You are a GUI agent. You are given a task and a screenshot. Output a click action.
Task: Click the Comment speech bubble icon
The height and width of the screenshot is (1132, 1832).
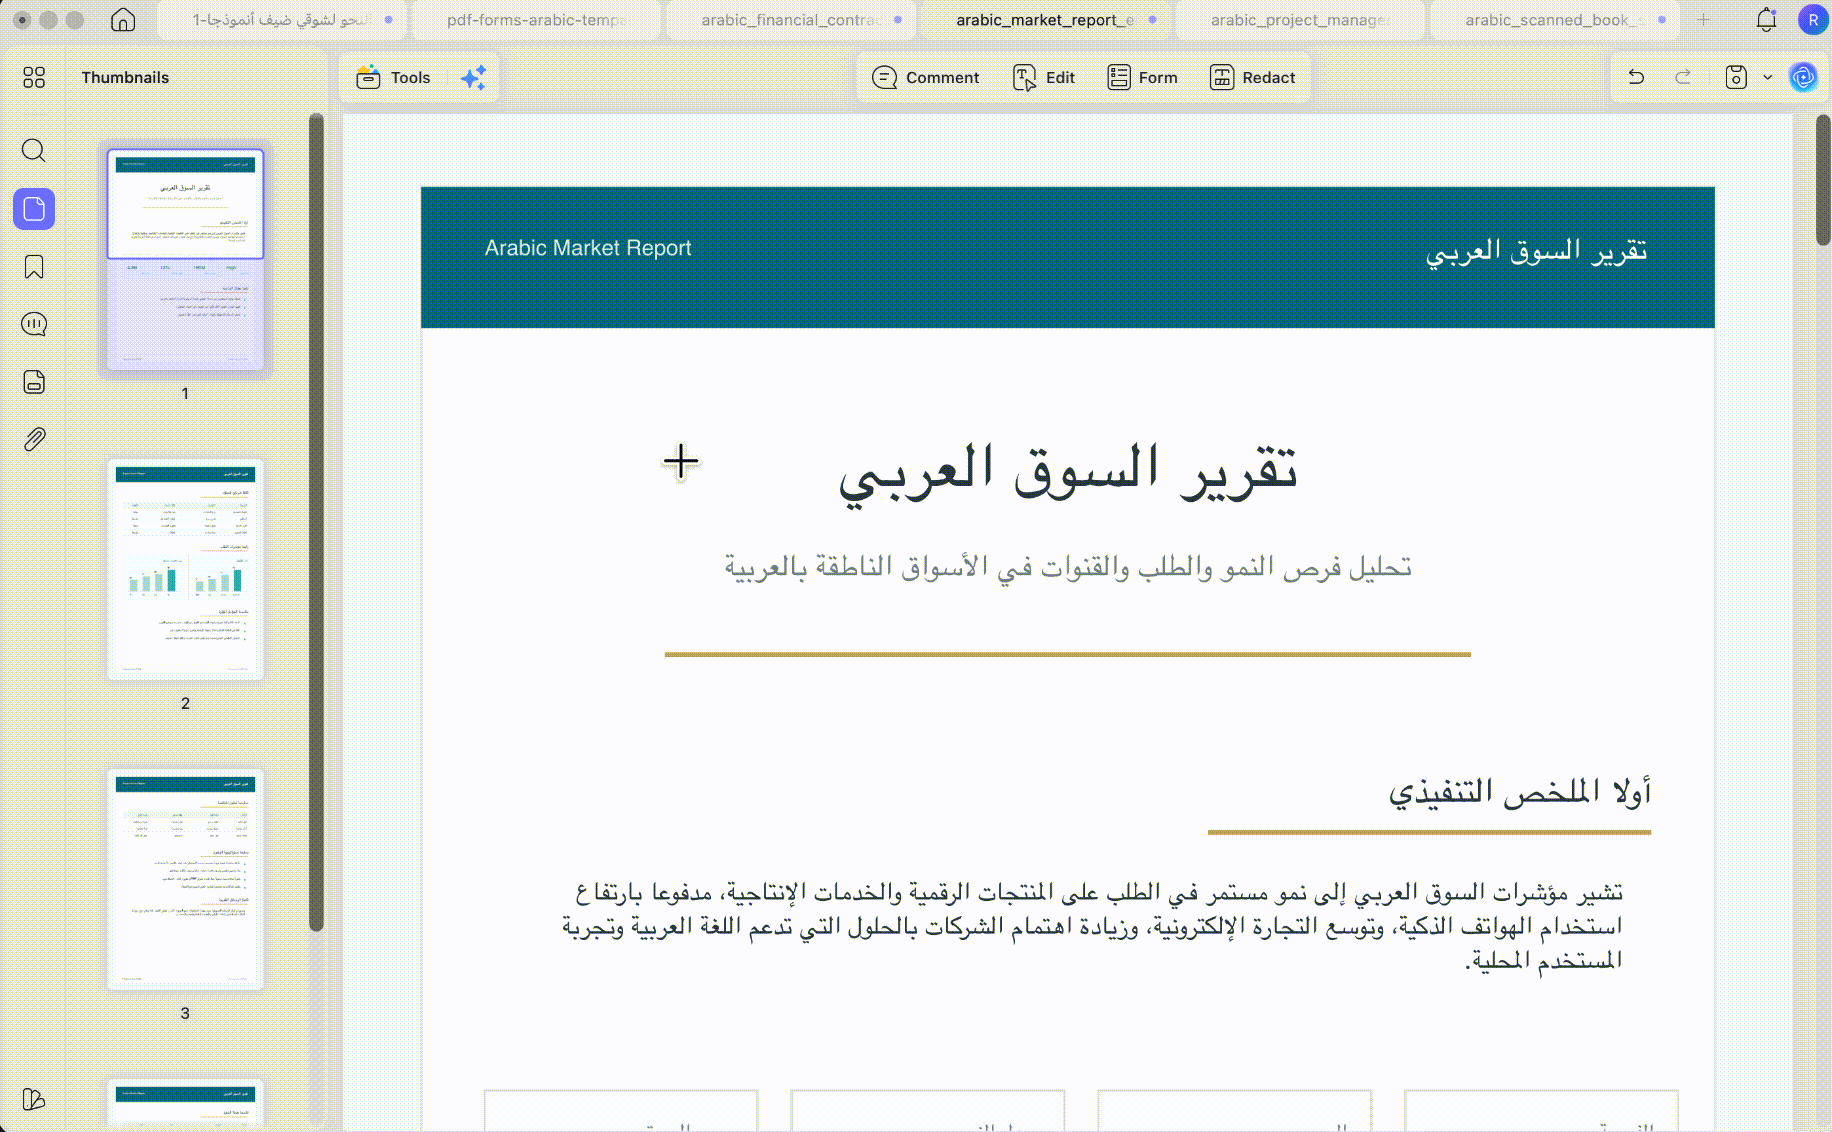click(884, 77)
